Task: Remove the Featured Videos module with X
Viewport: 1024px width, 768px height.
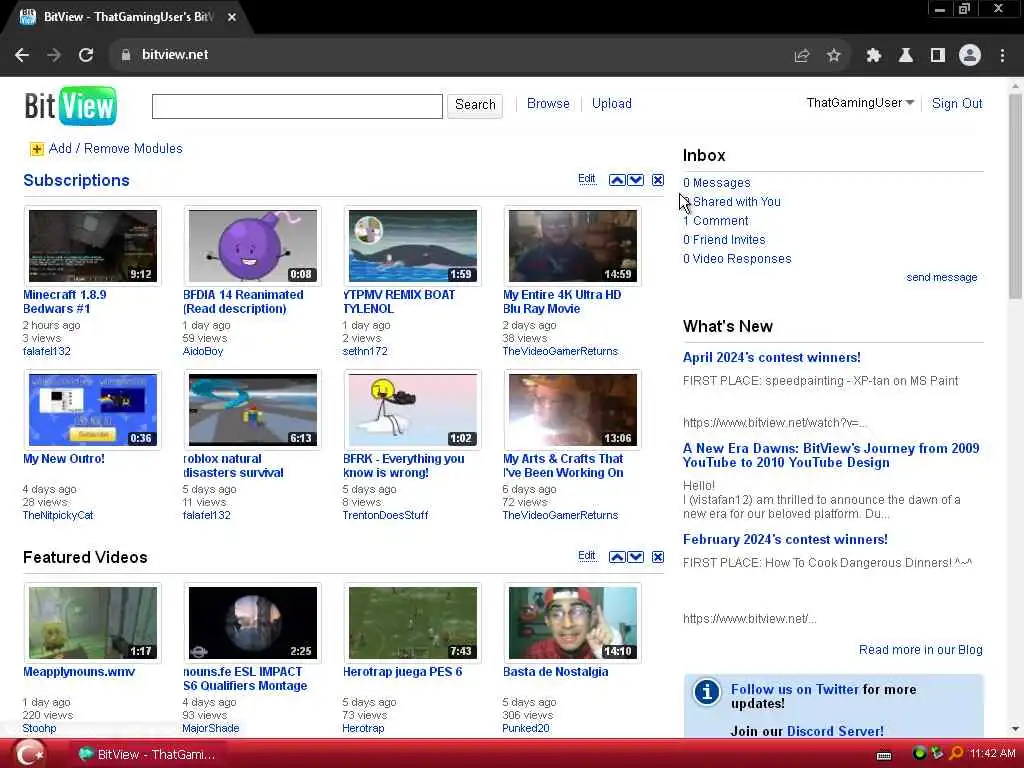Action: pyautogui.click(x=658, y=557)
